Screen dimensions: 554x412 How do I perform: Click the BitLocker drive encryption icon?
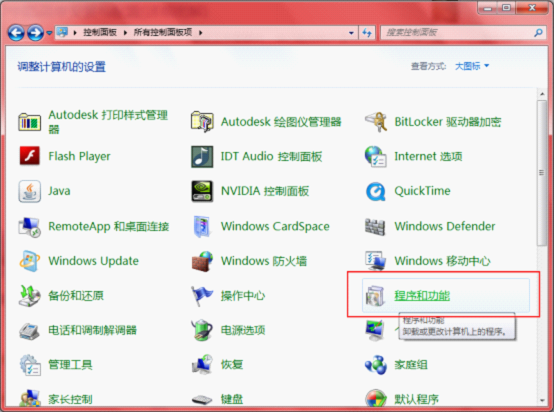click(376, 122)
